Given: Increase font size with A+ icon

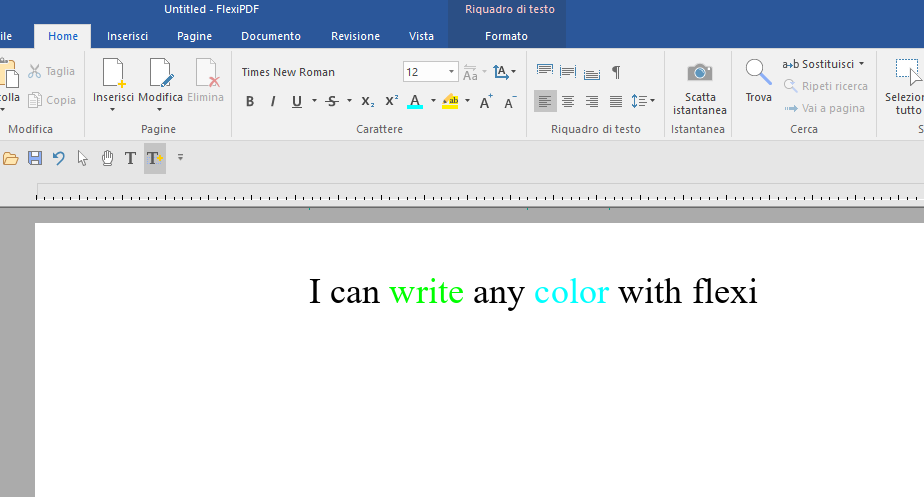Looking at the screenshot, I should pos(485,101).
